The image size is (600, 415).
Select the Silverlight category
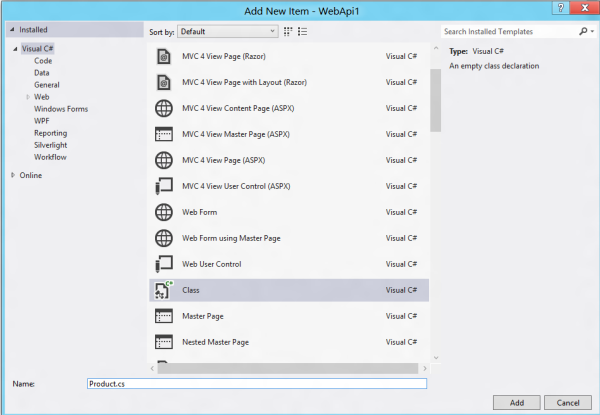pos(51,145)
